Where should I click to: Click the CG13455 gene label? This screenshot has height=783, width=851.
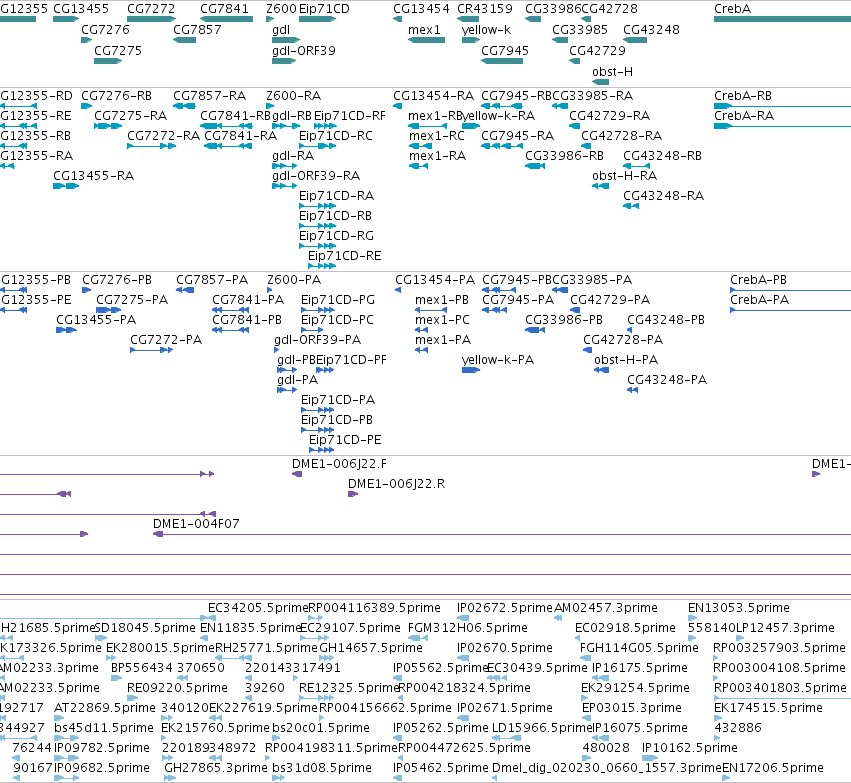[81, 9]
